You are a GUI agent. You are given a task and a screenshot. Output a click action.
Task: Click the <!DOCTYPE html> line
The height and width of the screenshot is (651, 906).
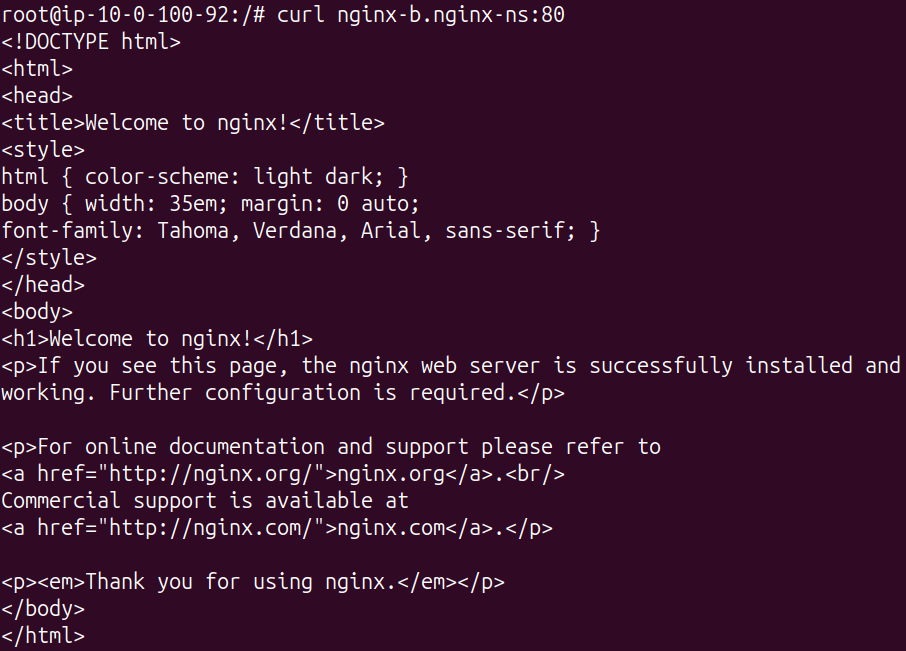[x=91, y=42]
